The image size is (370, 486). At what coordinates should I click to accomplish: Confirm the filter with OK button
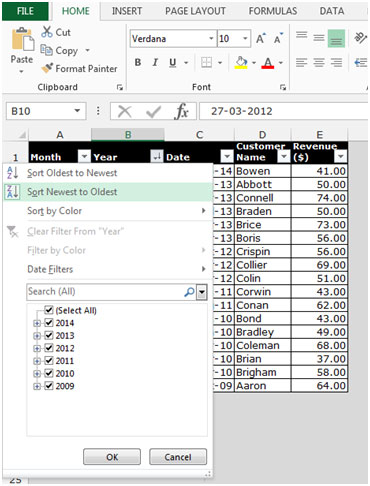coord(112,457)
